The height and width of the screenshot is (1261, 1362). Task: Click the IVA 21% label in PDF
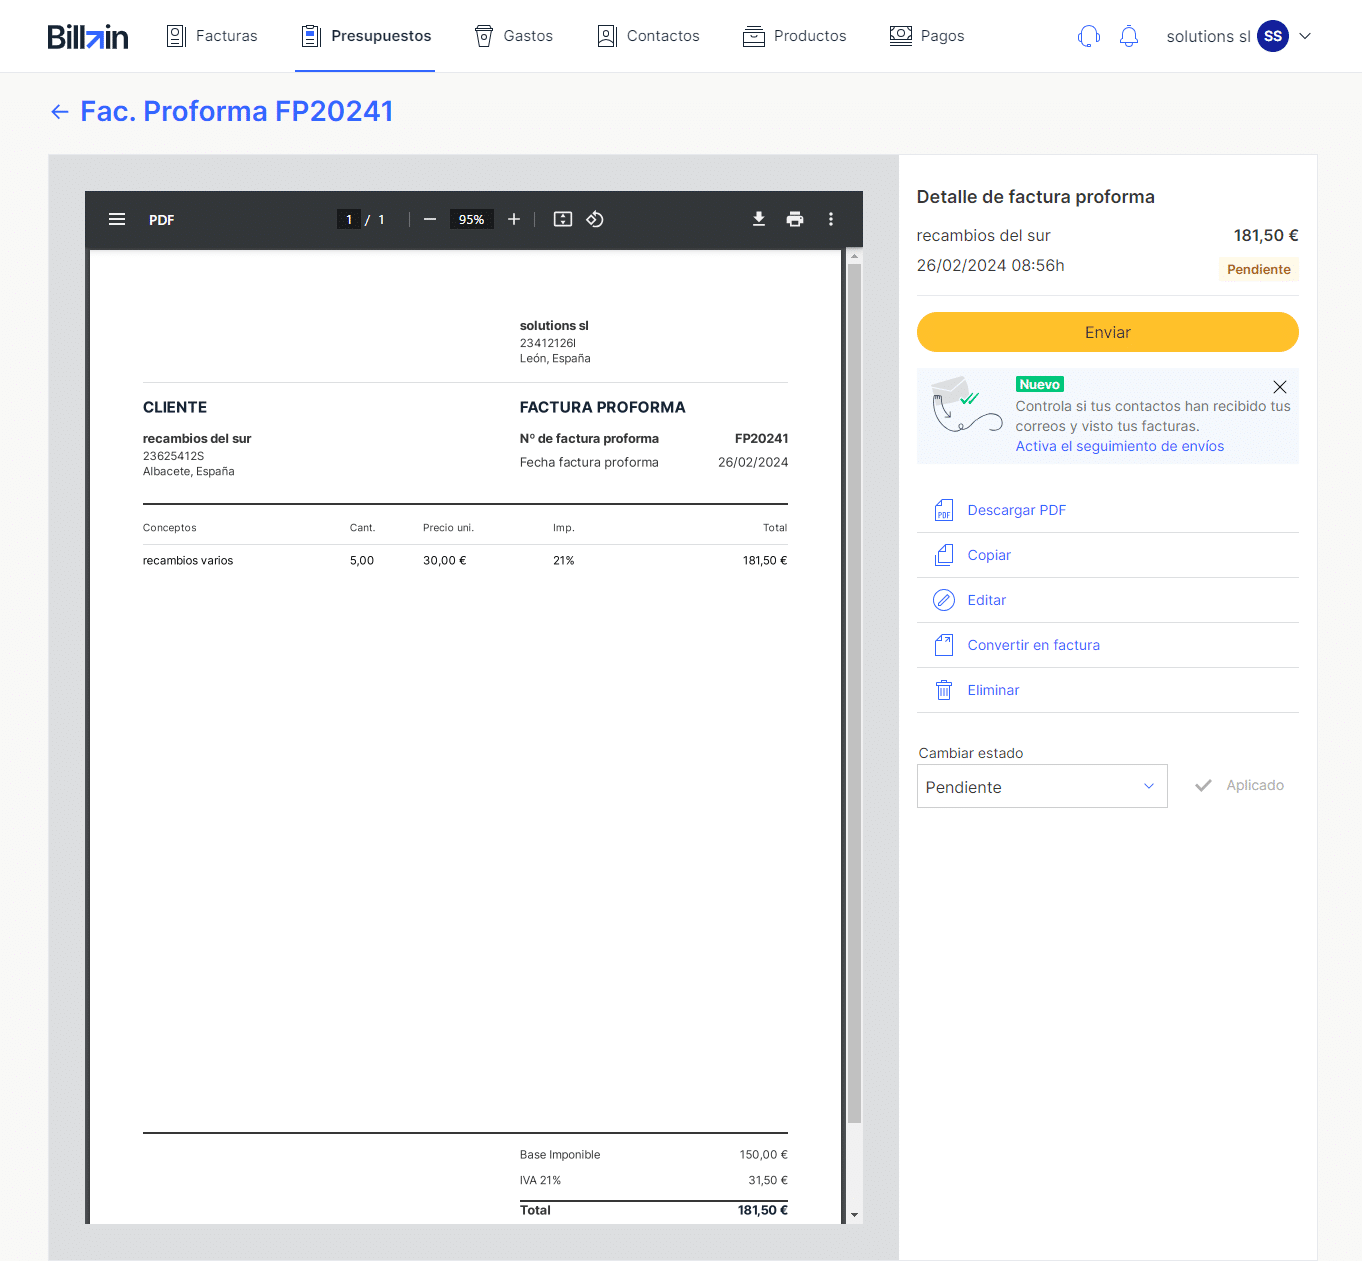(x=540, y=1180)
